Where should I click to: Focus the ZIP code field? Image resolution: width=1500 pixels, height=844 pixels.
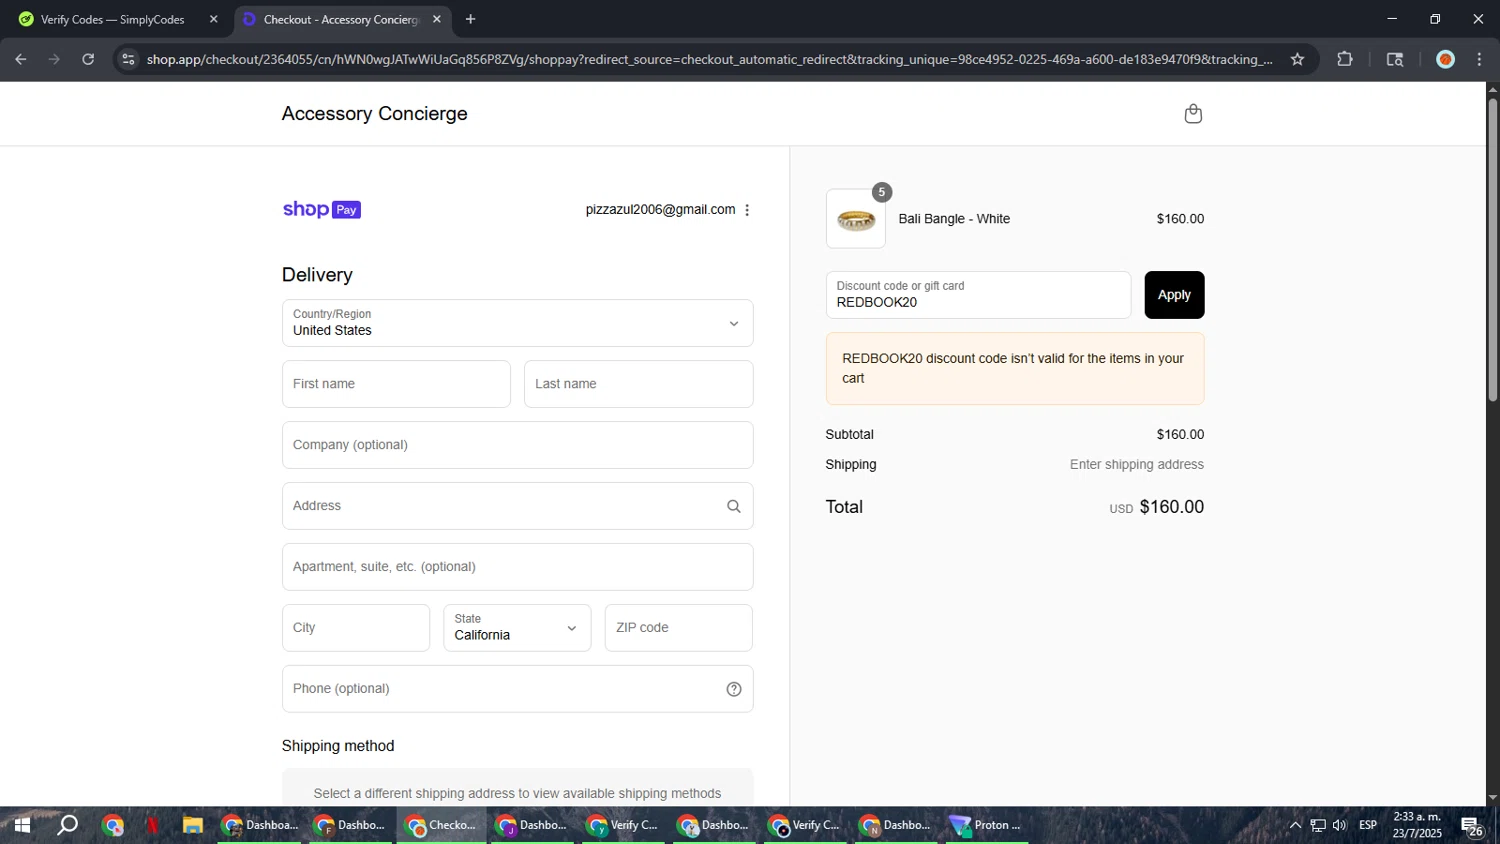[679, 628]
